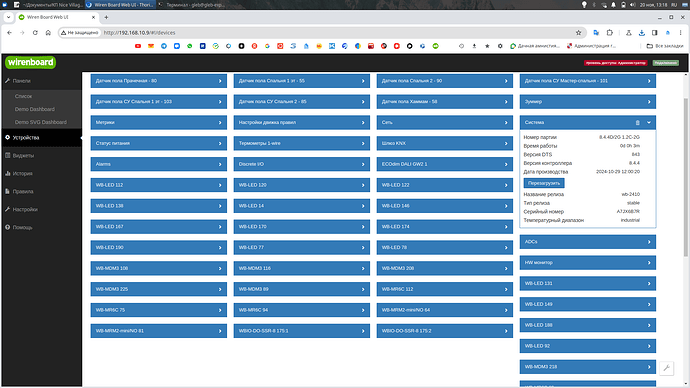
Task: Open the system notifications bell icon
Action: (613, 5)
